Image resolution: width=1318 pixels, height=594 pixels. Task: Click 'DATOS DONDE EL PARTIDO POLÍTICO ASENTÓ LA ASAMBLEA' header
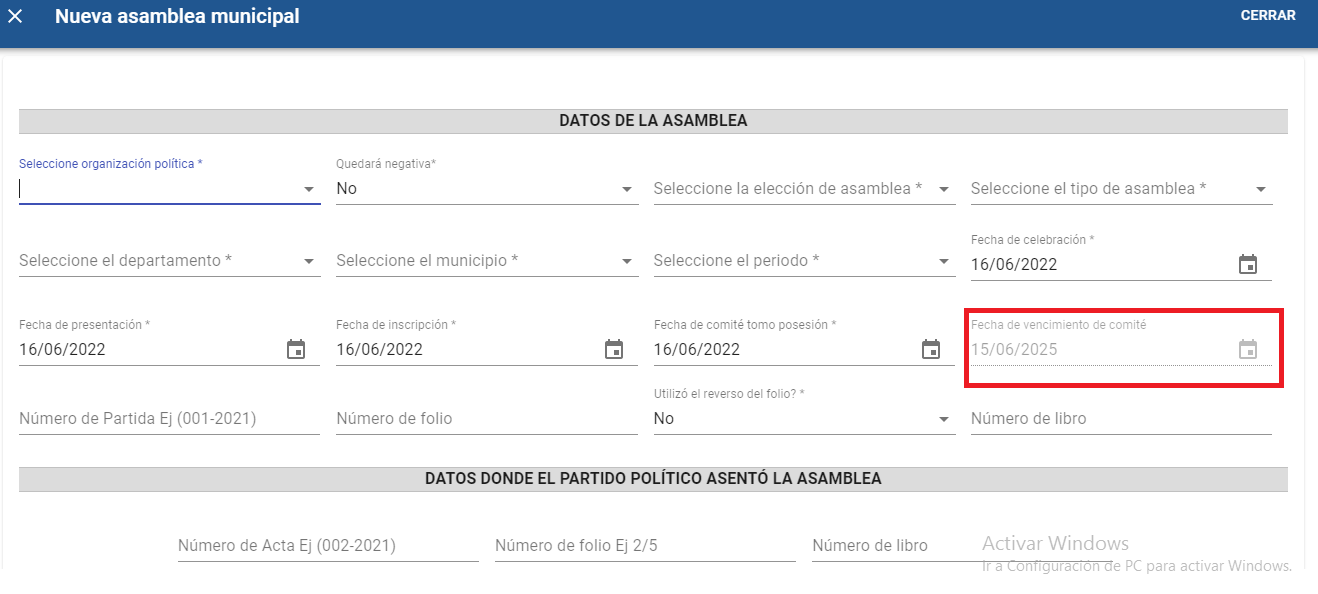click(x=653, y=479)
